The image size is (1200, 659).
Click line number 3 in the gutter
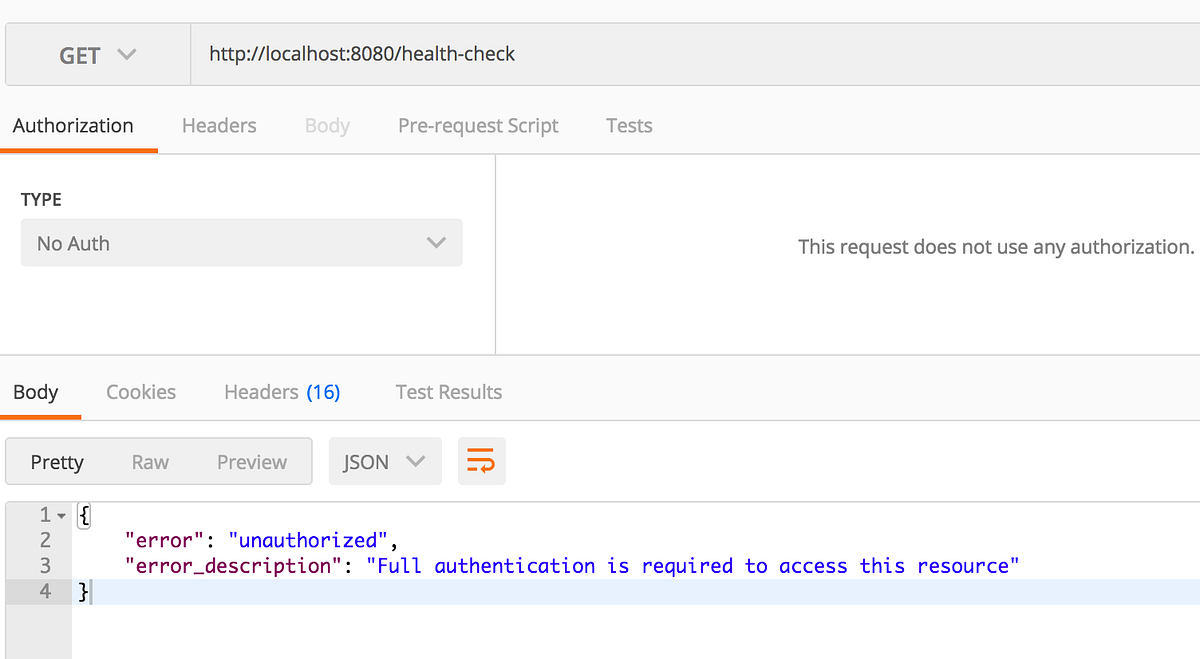click(45, 566)
